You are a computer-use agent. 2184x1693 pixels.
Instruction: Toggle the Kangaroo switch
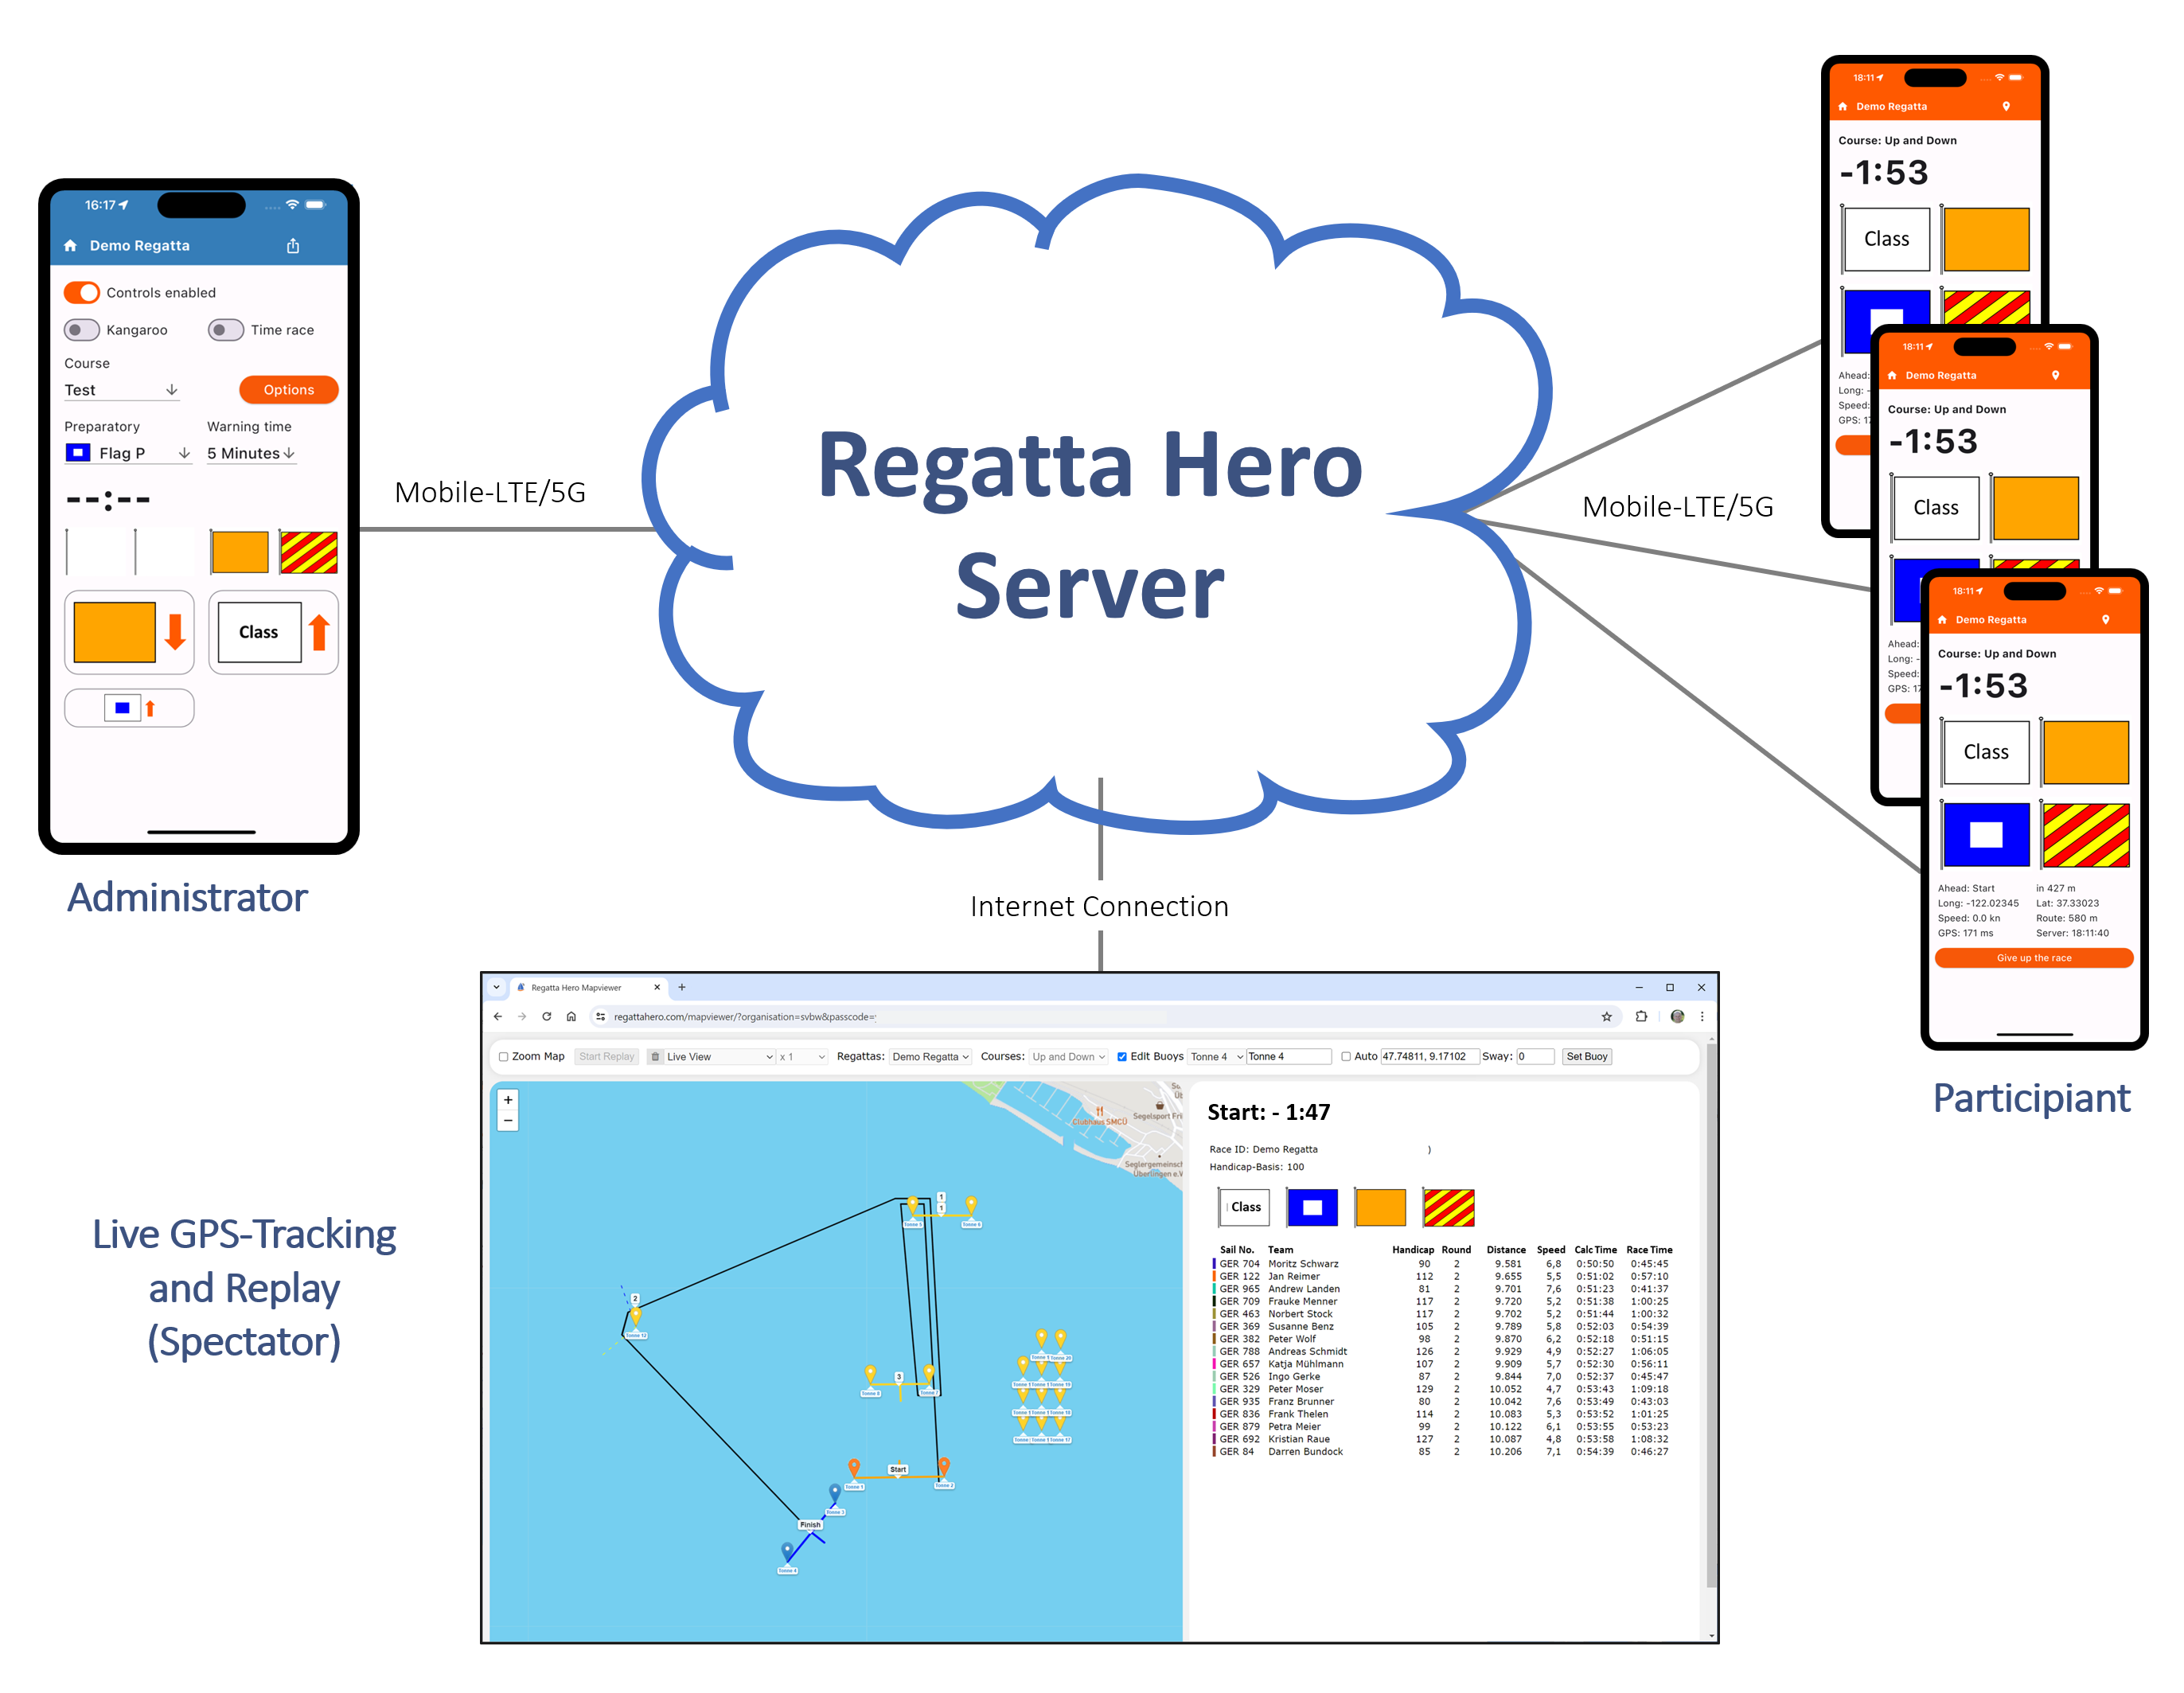pos(82,330)
